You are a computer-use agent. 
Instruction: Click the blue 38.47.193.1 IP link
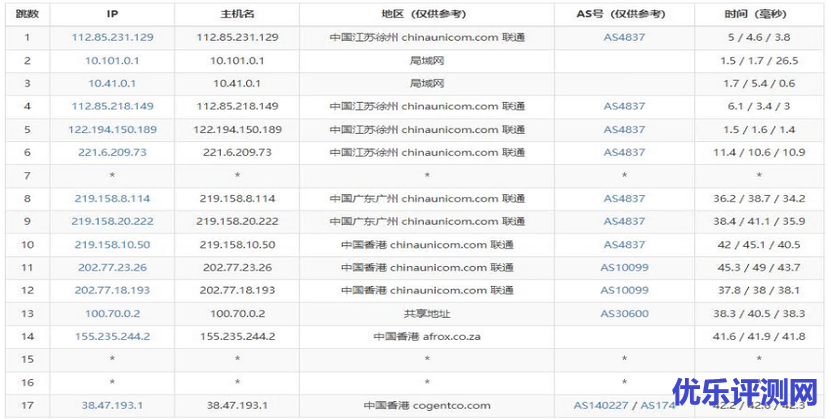[x=112, y=405]
